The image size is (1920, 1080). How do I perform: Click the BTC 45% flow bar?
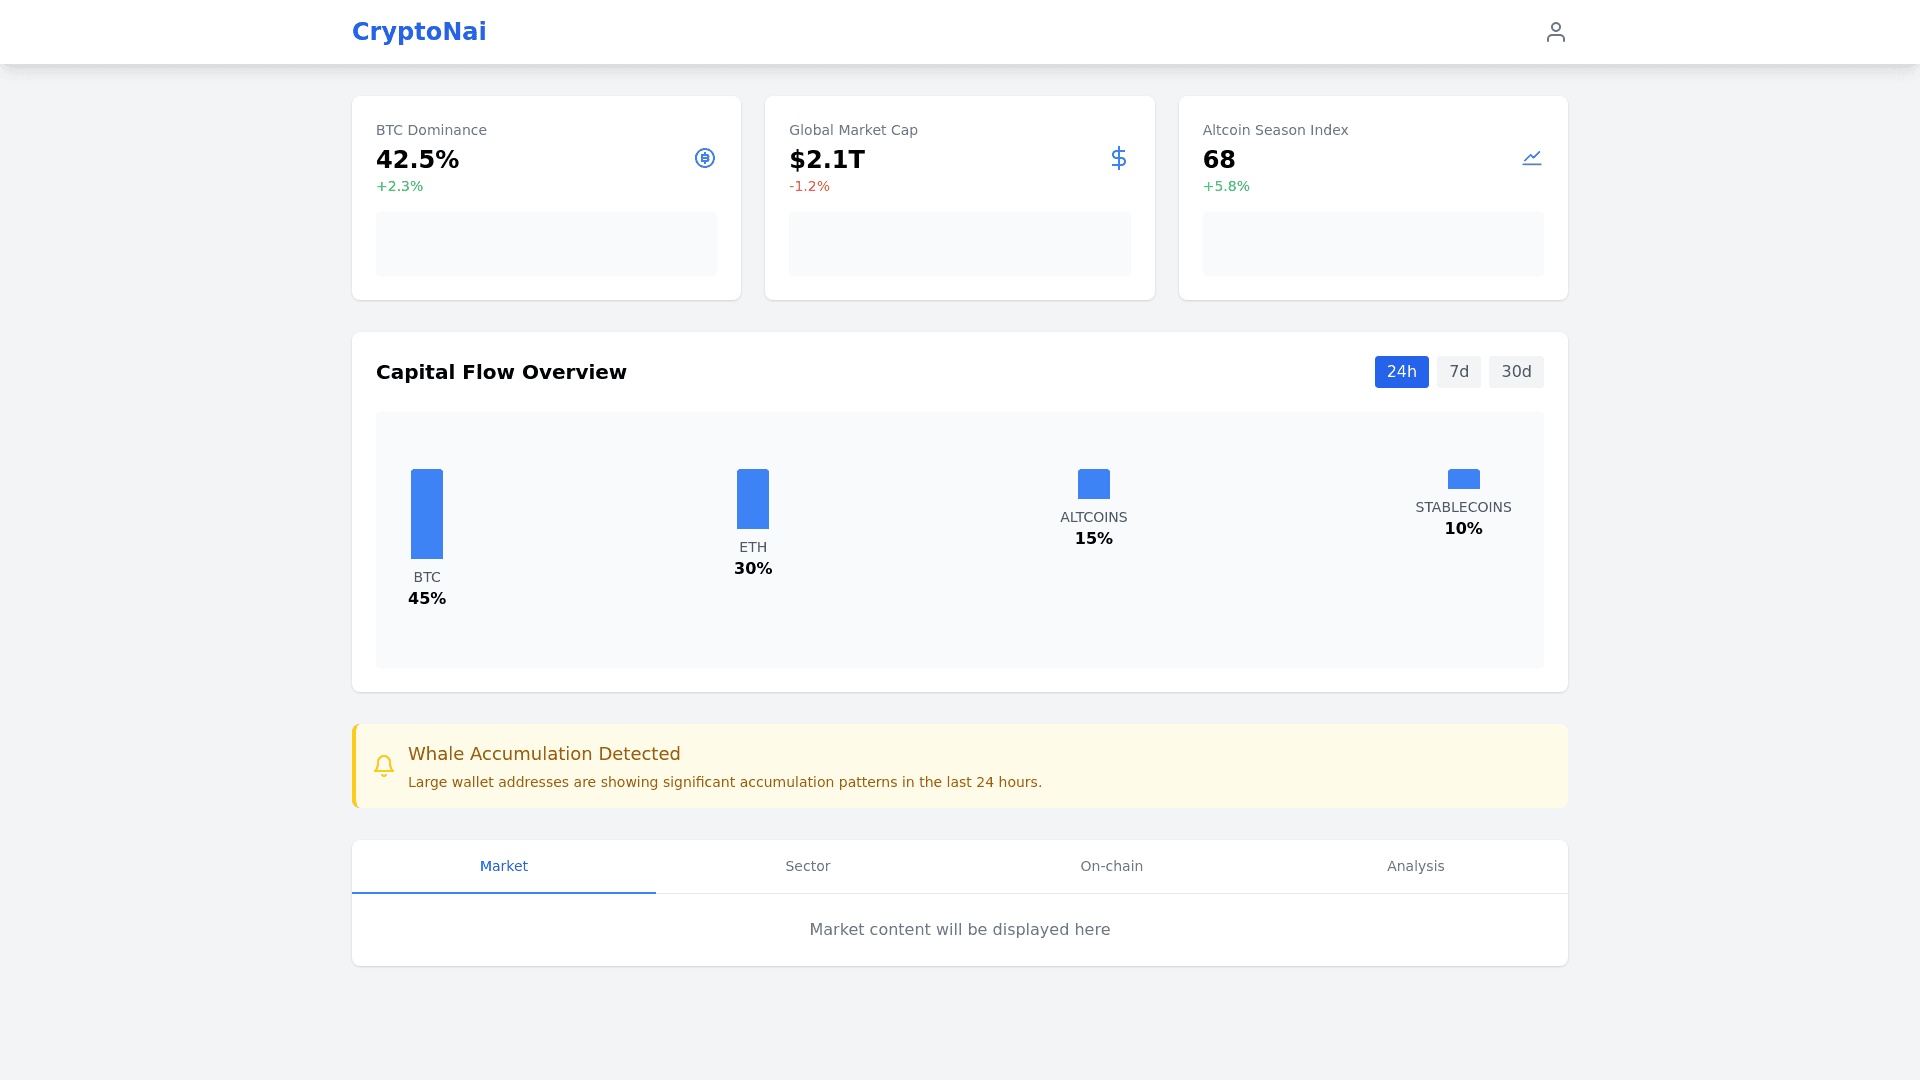coord(427,514)
